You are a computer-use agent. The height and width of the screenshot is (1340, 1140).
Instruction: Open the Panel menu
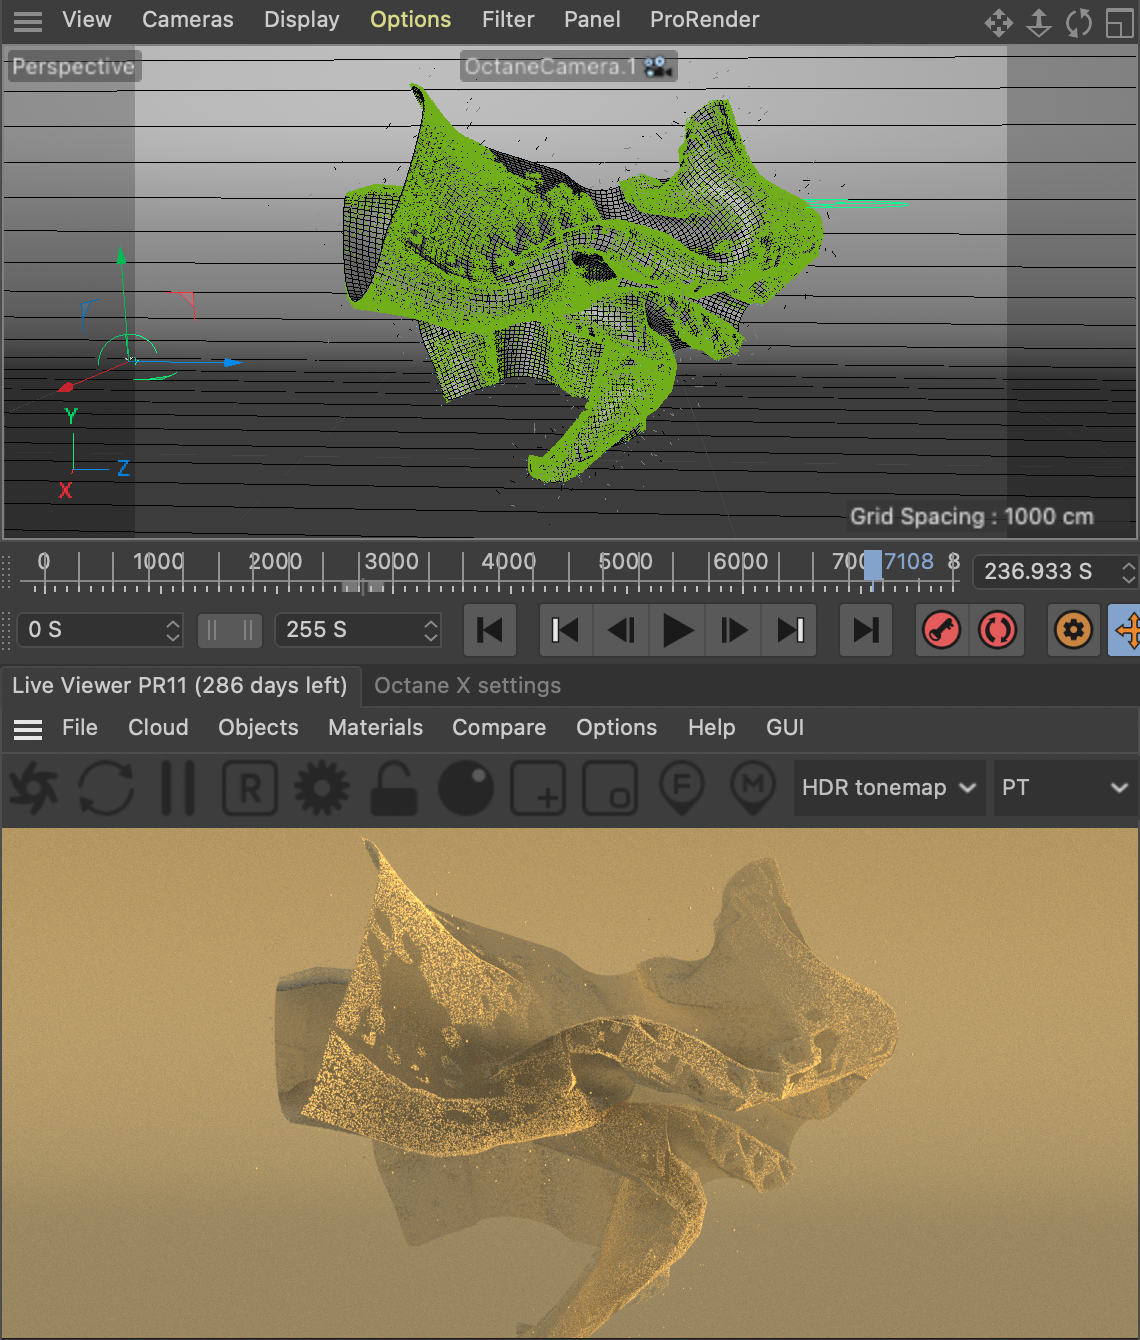coord(592,20)
